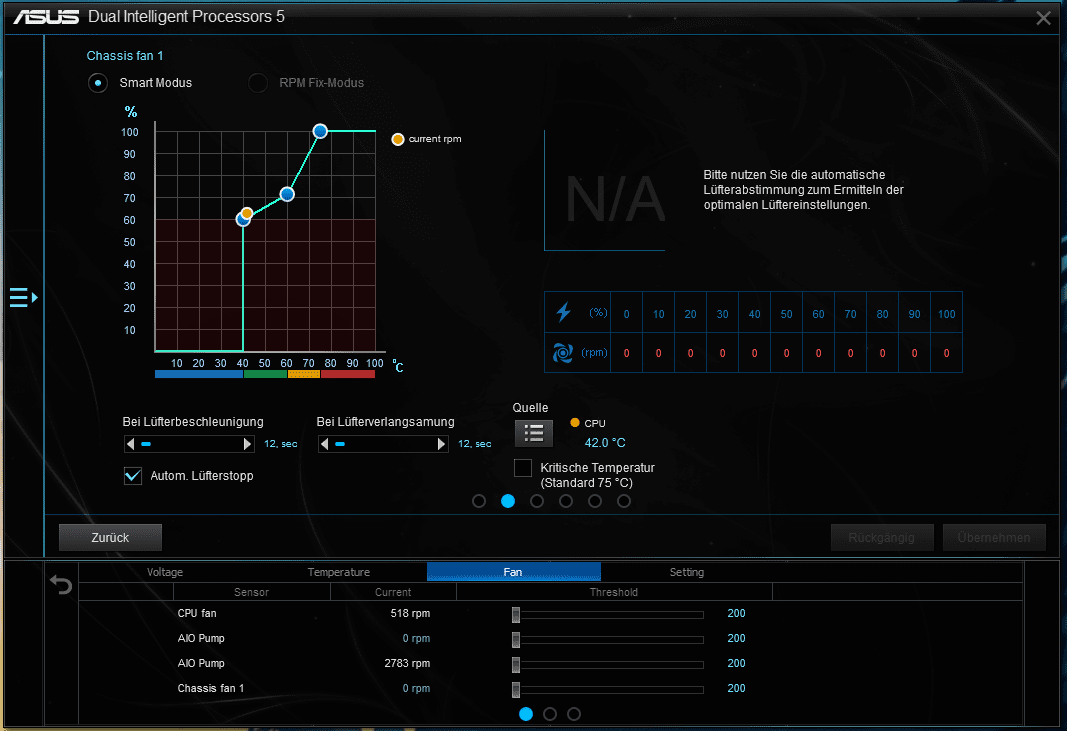Open the Quelle source list icon
This screenshot has height=731, width=1067.
coord(534,433)
